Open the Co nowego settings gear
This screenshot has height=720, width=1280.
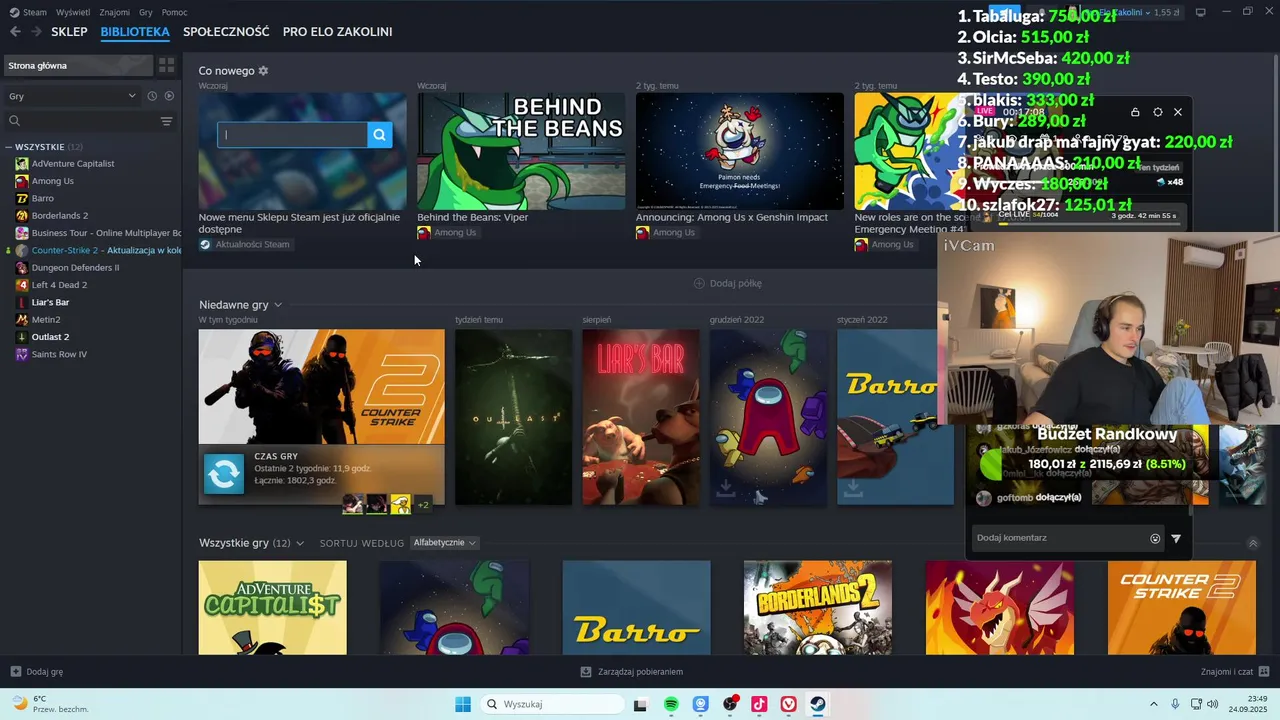263,71
